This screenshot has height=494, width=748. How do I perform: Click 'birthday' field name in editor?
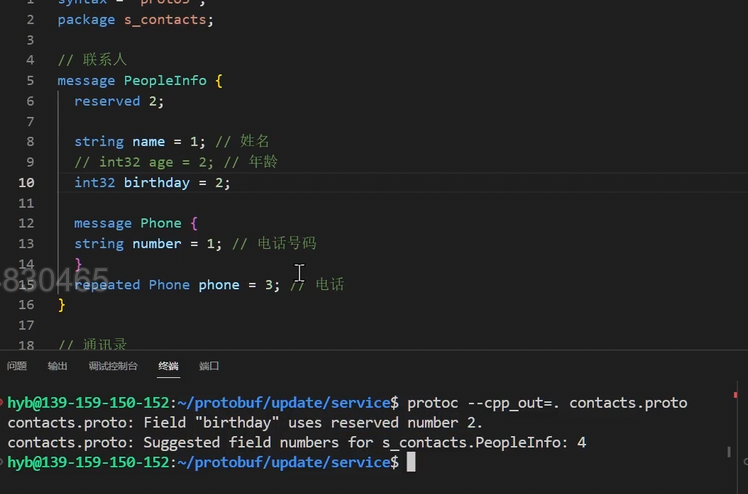(156, 183)
